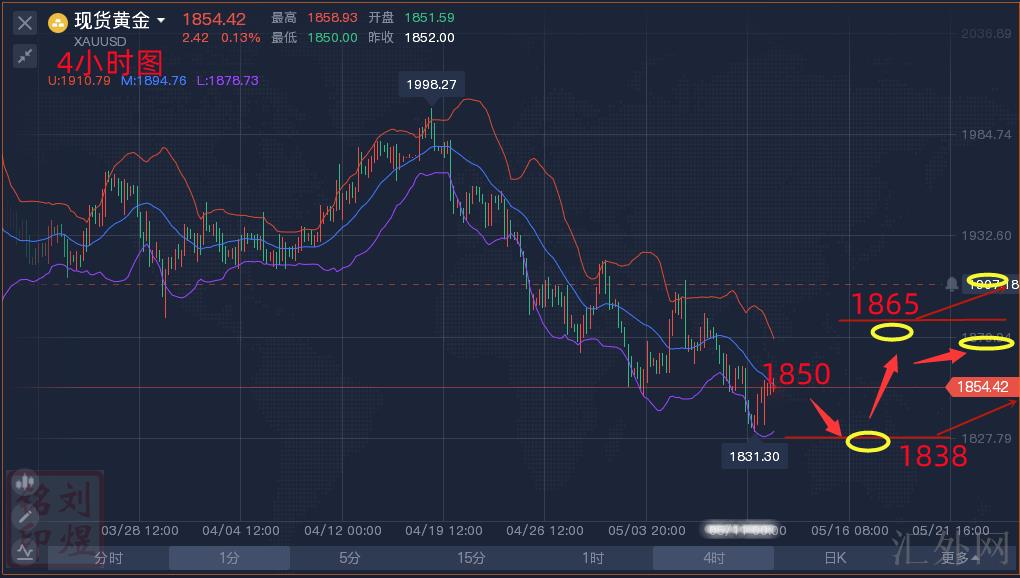Click the 1998.27 high price label
The height and width of the screenshot is (578, 1020).
[x=431, y=85]
